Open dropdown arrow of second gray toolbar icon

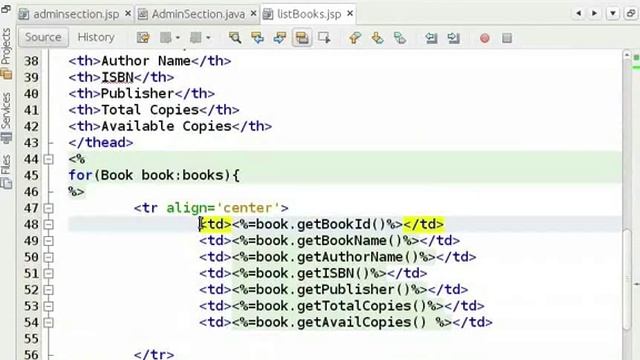point(208,38)
